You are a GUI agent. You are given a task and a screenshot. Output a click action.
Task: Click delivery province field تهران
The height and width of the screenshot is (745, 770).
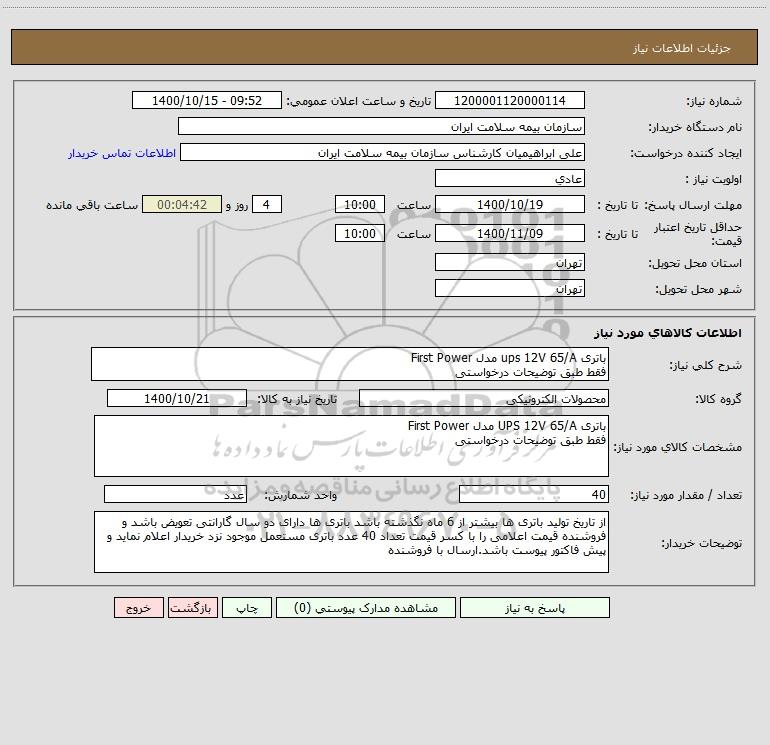(x=510, y=262)
